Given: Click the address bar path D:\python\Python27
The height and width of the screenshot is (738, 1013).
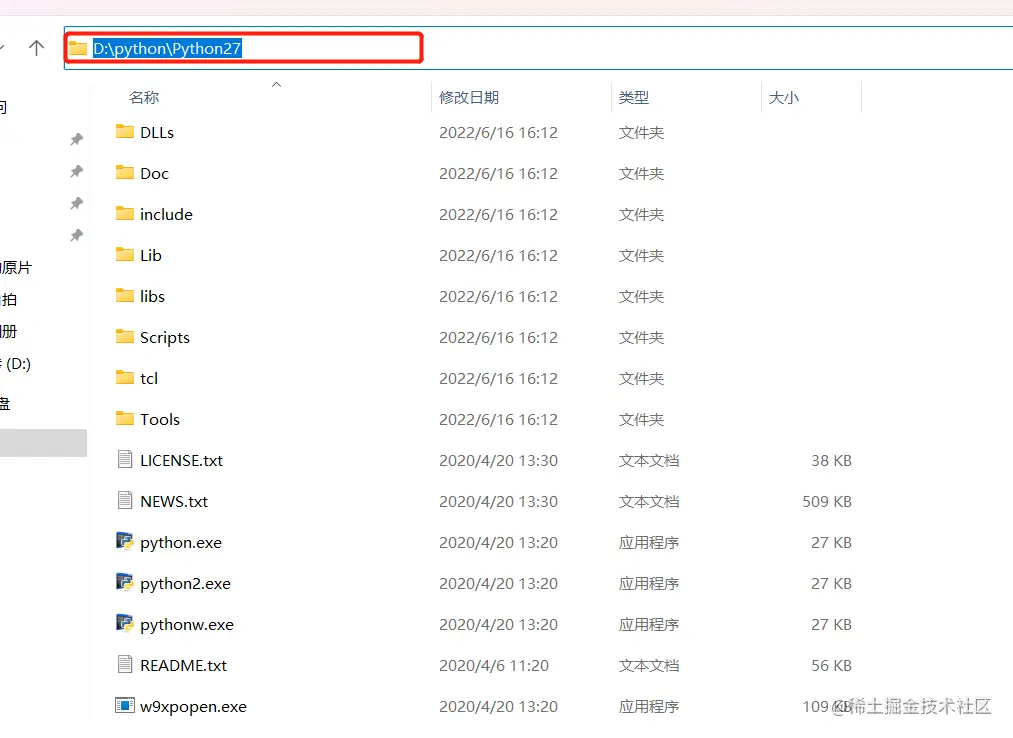Looking at the screenshot, I should [x=167, y=48].
